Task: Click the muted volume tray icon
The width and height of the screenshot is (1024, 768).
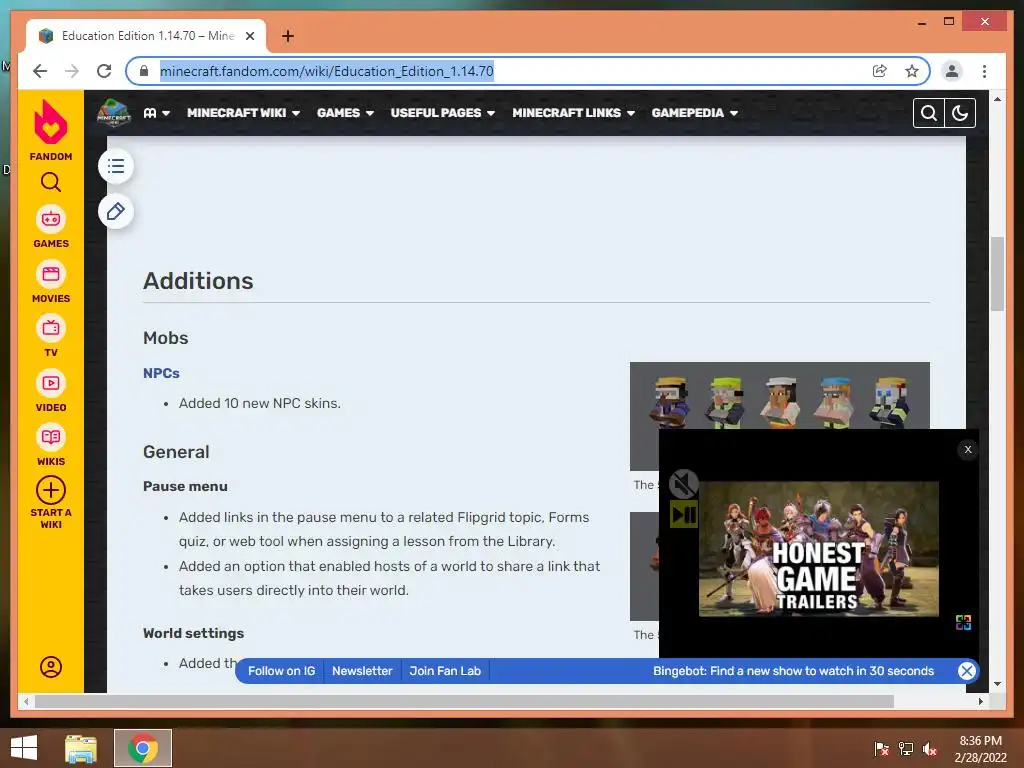Action: click(930, 749)
